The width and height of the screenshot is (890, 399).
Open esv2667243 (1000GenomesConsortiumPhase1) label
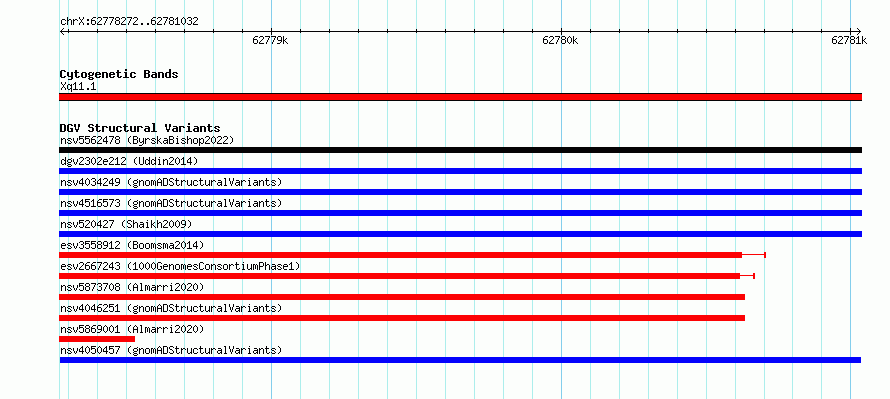[x=180, y=266]
